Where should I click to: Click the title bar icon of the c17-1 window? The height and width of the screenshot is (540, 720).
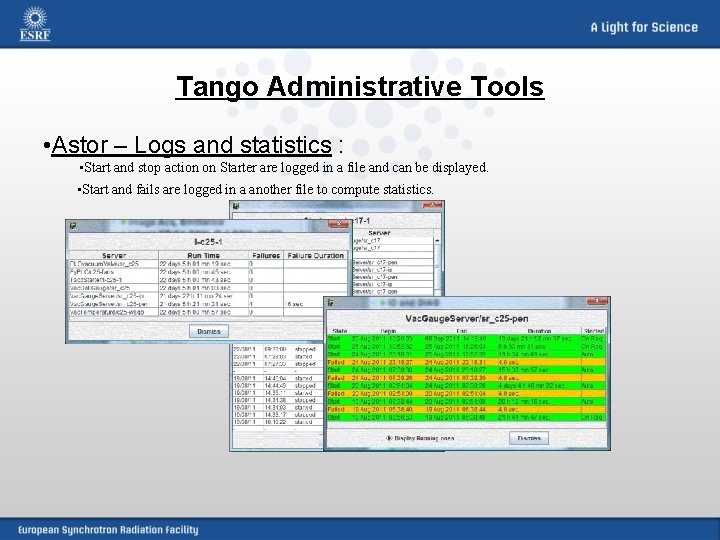[x=236, y=206]
